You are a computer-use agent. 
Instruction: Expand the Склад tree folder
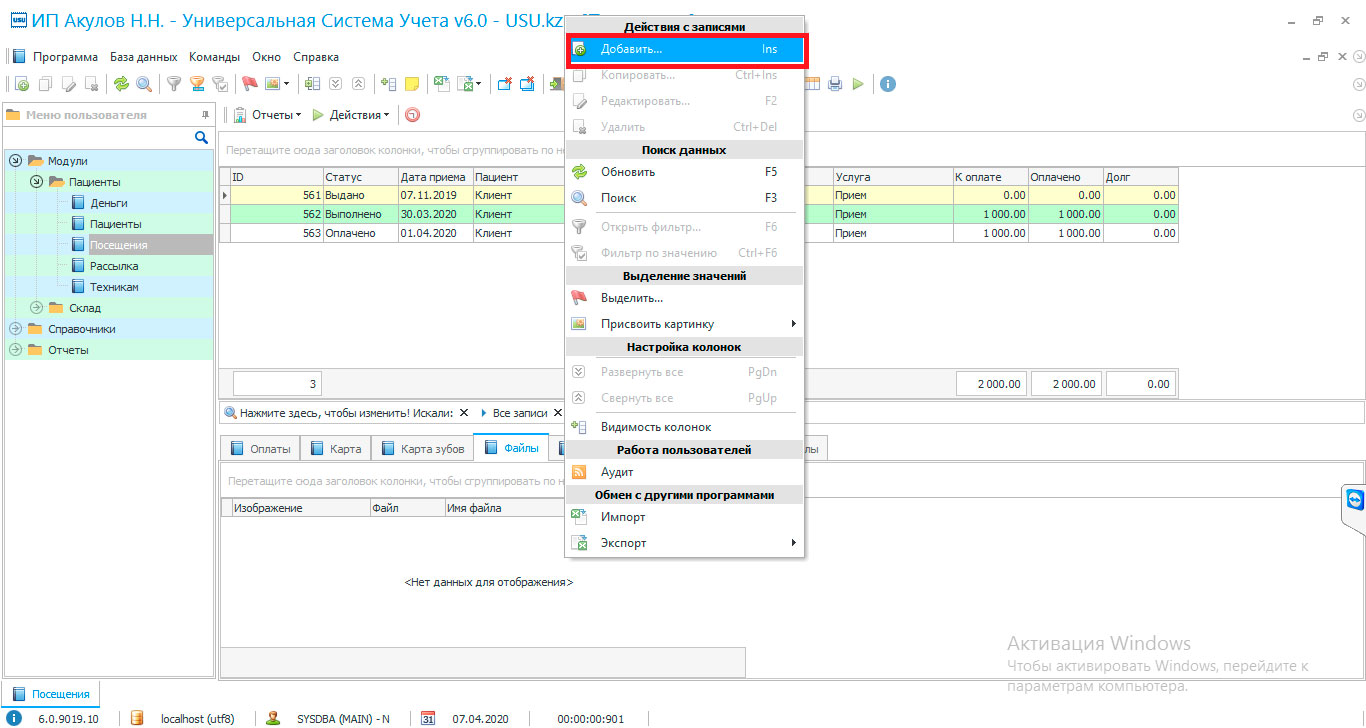[x=36, y=308]
